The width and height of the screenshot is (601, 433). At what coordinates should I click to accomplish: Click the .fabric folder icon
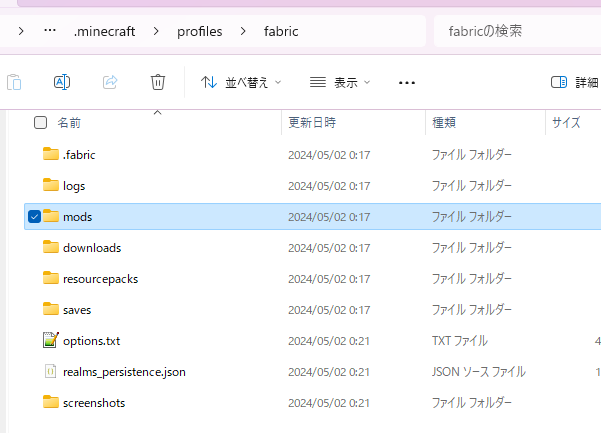pyautogui.click(x=51, y=154)
